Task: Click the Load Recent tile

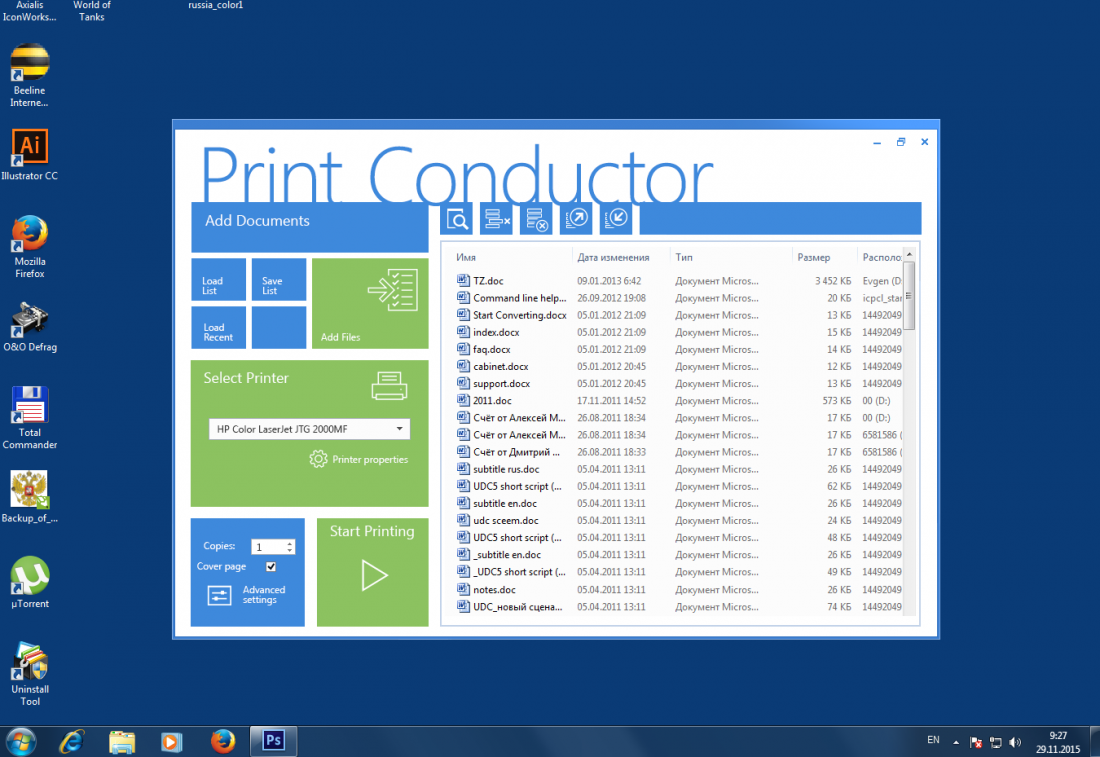Action: 219,327
